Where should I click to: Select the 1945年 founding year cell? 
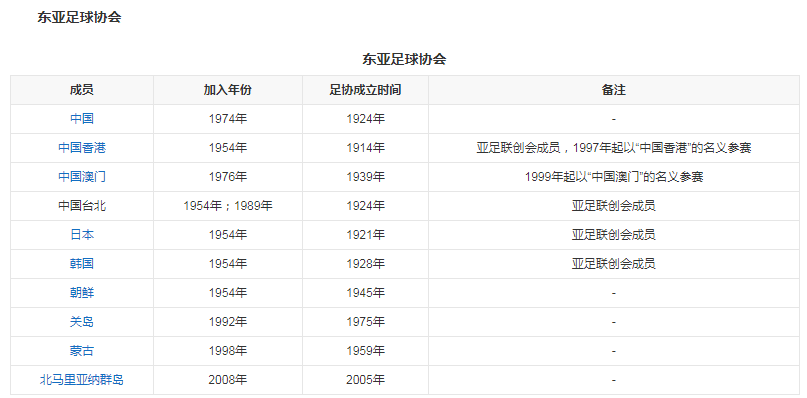point(365,293)
